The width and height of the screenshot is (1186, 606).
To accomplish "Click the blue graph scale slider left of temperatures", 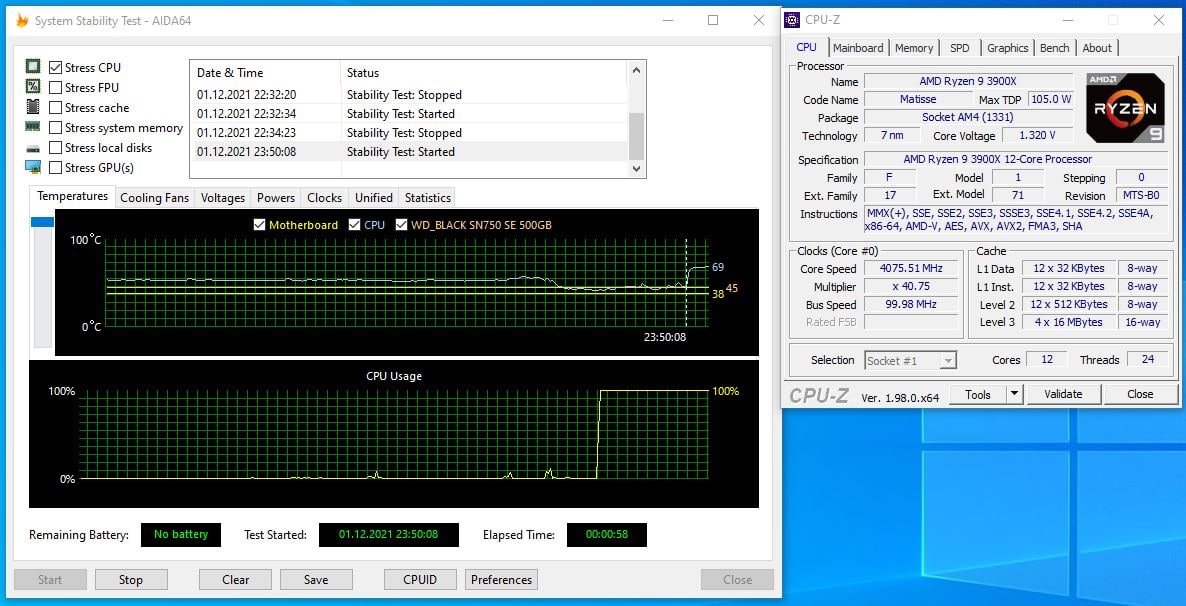I will pyautogui.click(x=42, y=222).
